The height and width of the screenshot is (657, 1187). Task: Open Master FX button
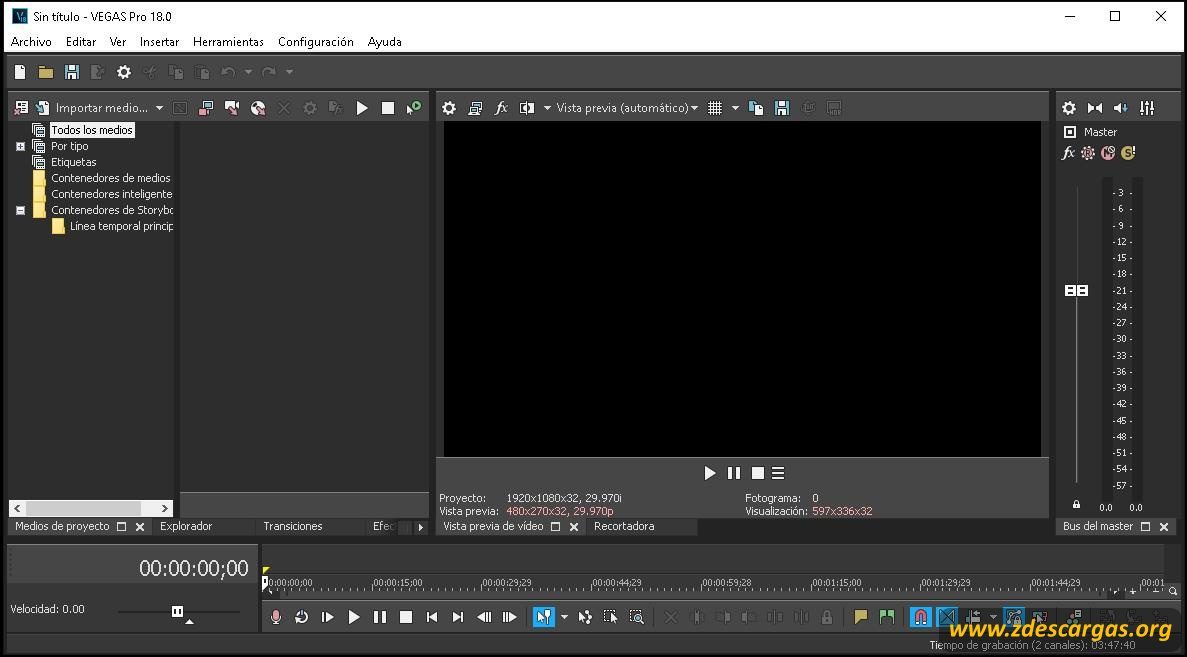[1068, 153]
